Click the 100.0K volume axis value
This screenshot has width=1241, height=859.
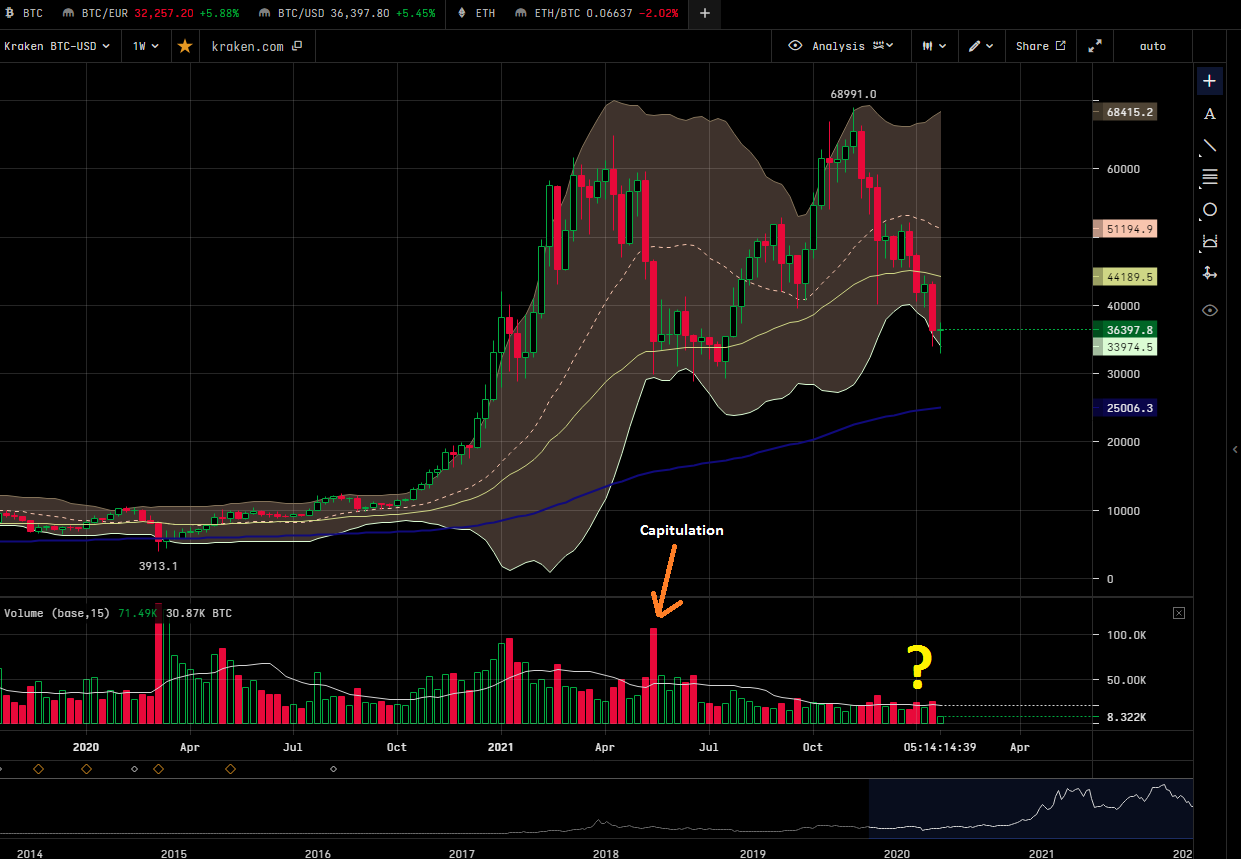pyautogui.click(x=1125, y=635)
